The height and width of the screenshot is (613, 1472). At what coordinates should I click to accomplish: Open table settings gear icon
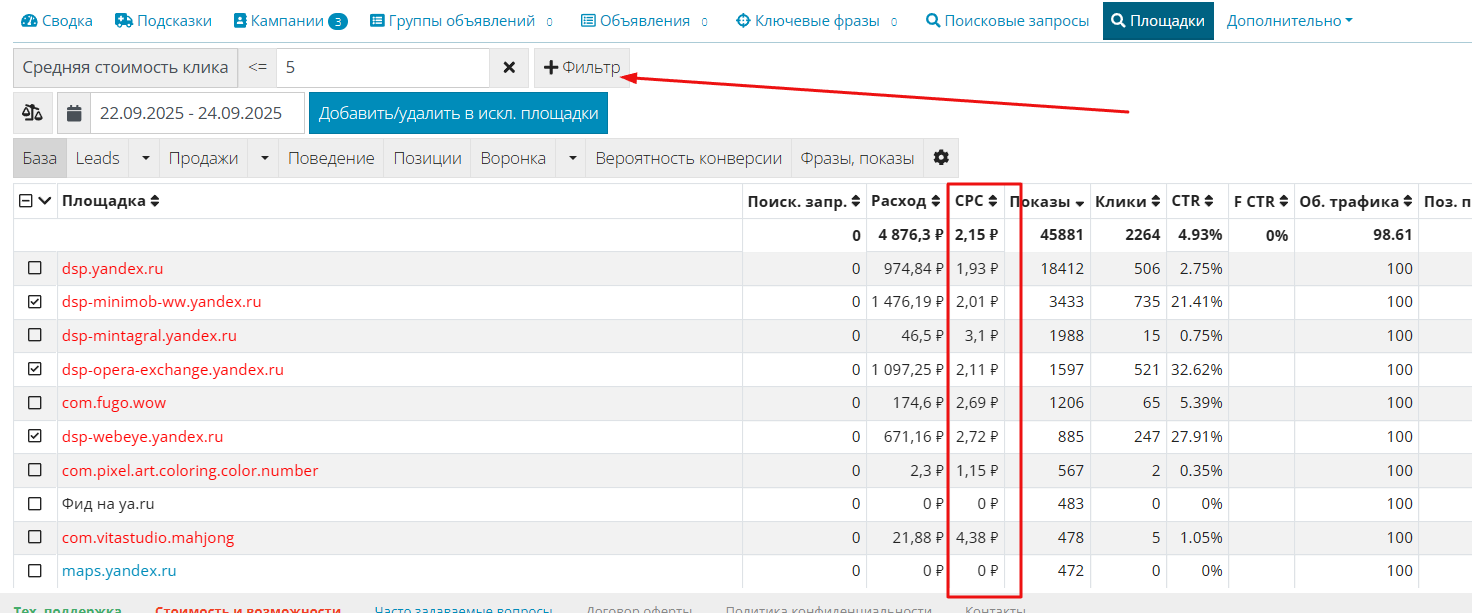(x=940, y=158)
